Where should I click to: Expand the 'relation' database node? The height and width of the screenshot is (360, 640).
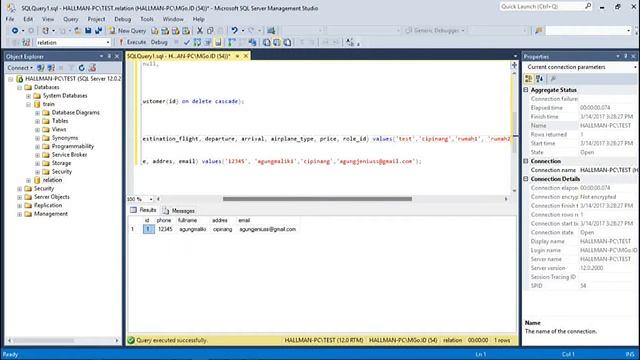(29, 180)
